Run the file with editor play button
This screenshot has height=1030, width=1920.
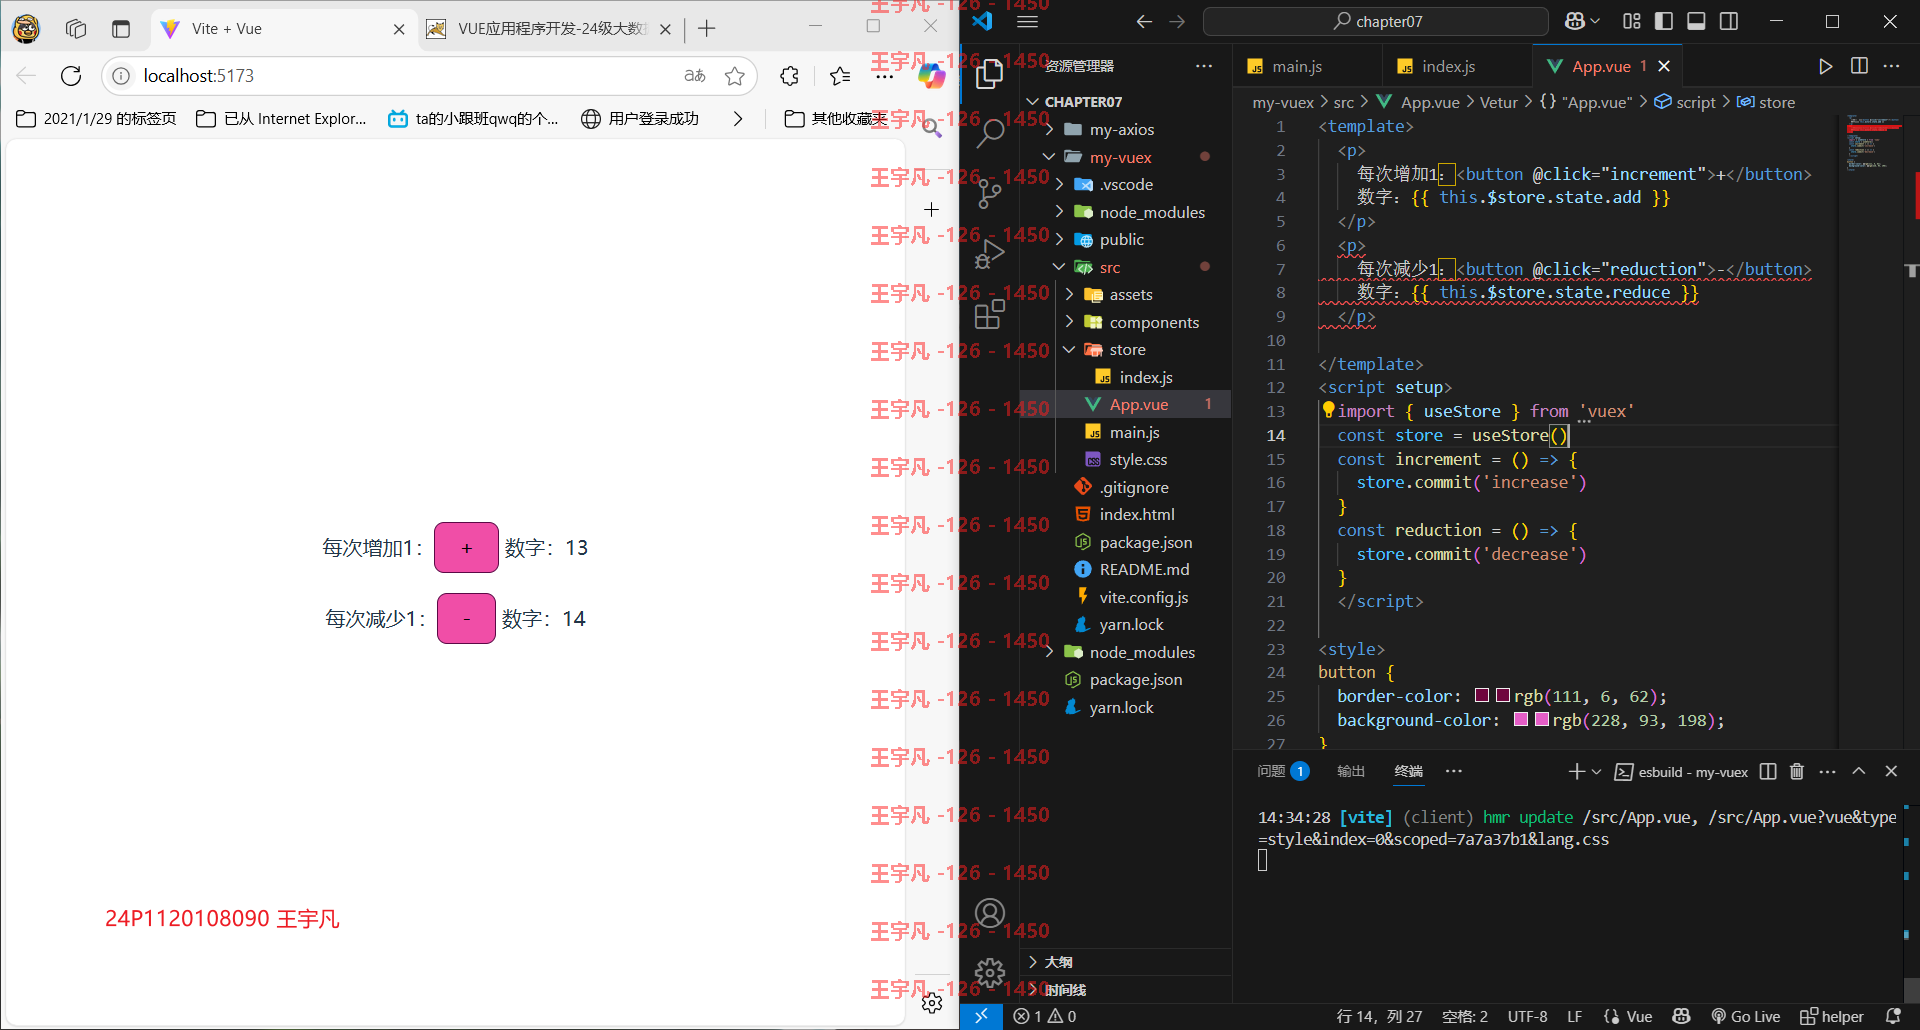(1825, 66)
